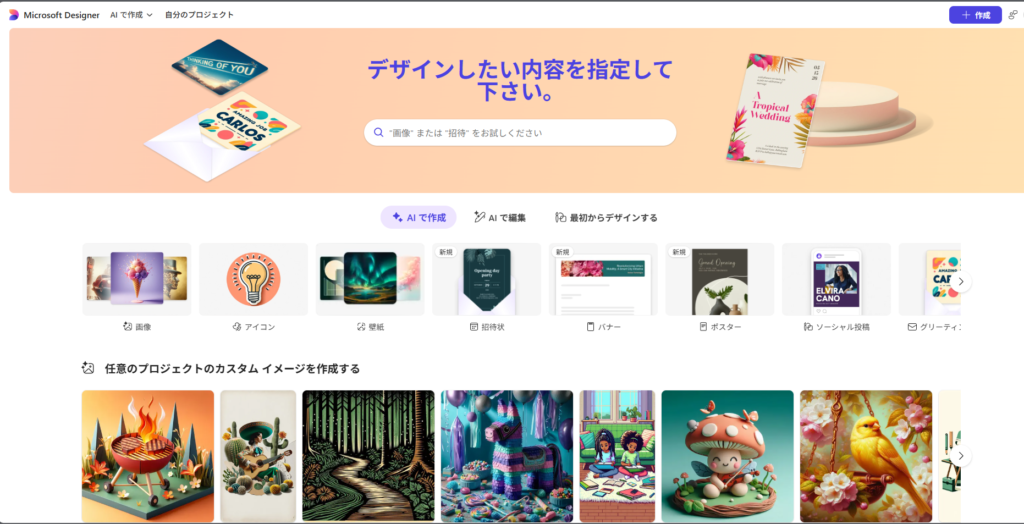Expand the AI で作成 dropdown menu
The image size is (1024, 524).
point(131,14)
